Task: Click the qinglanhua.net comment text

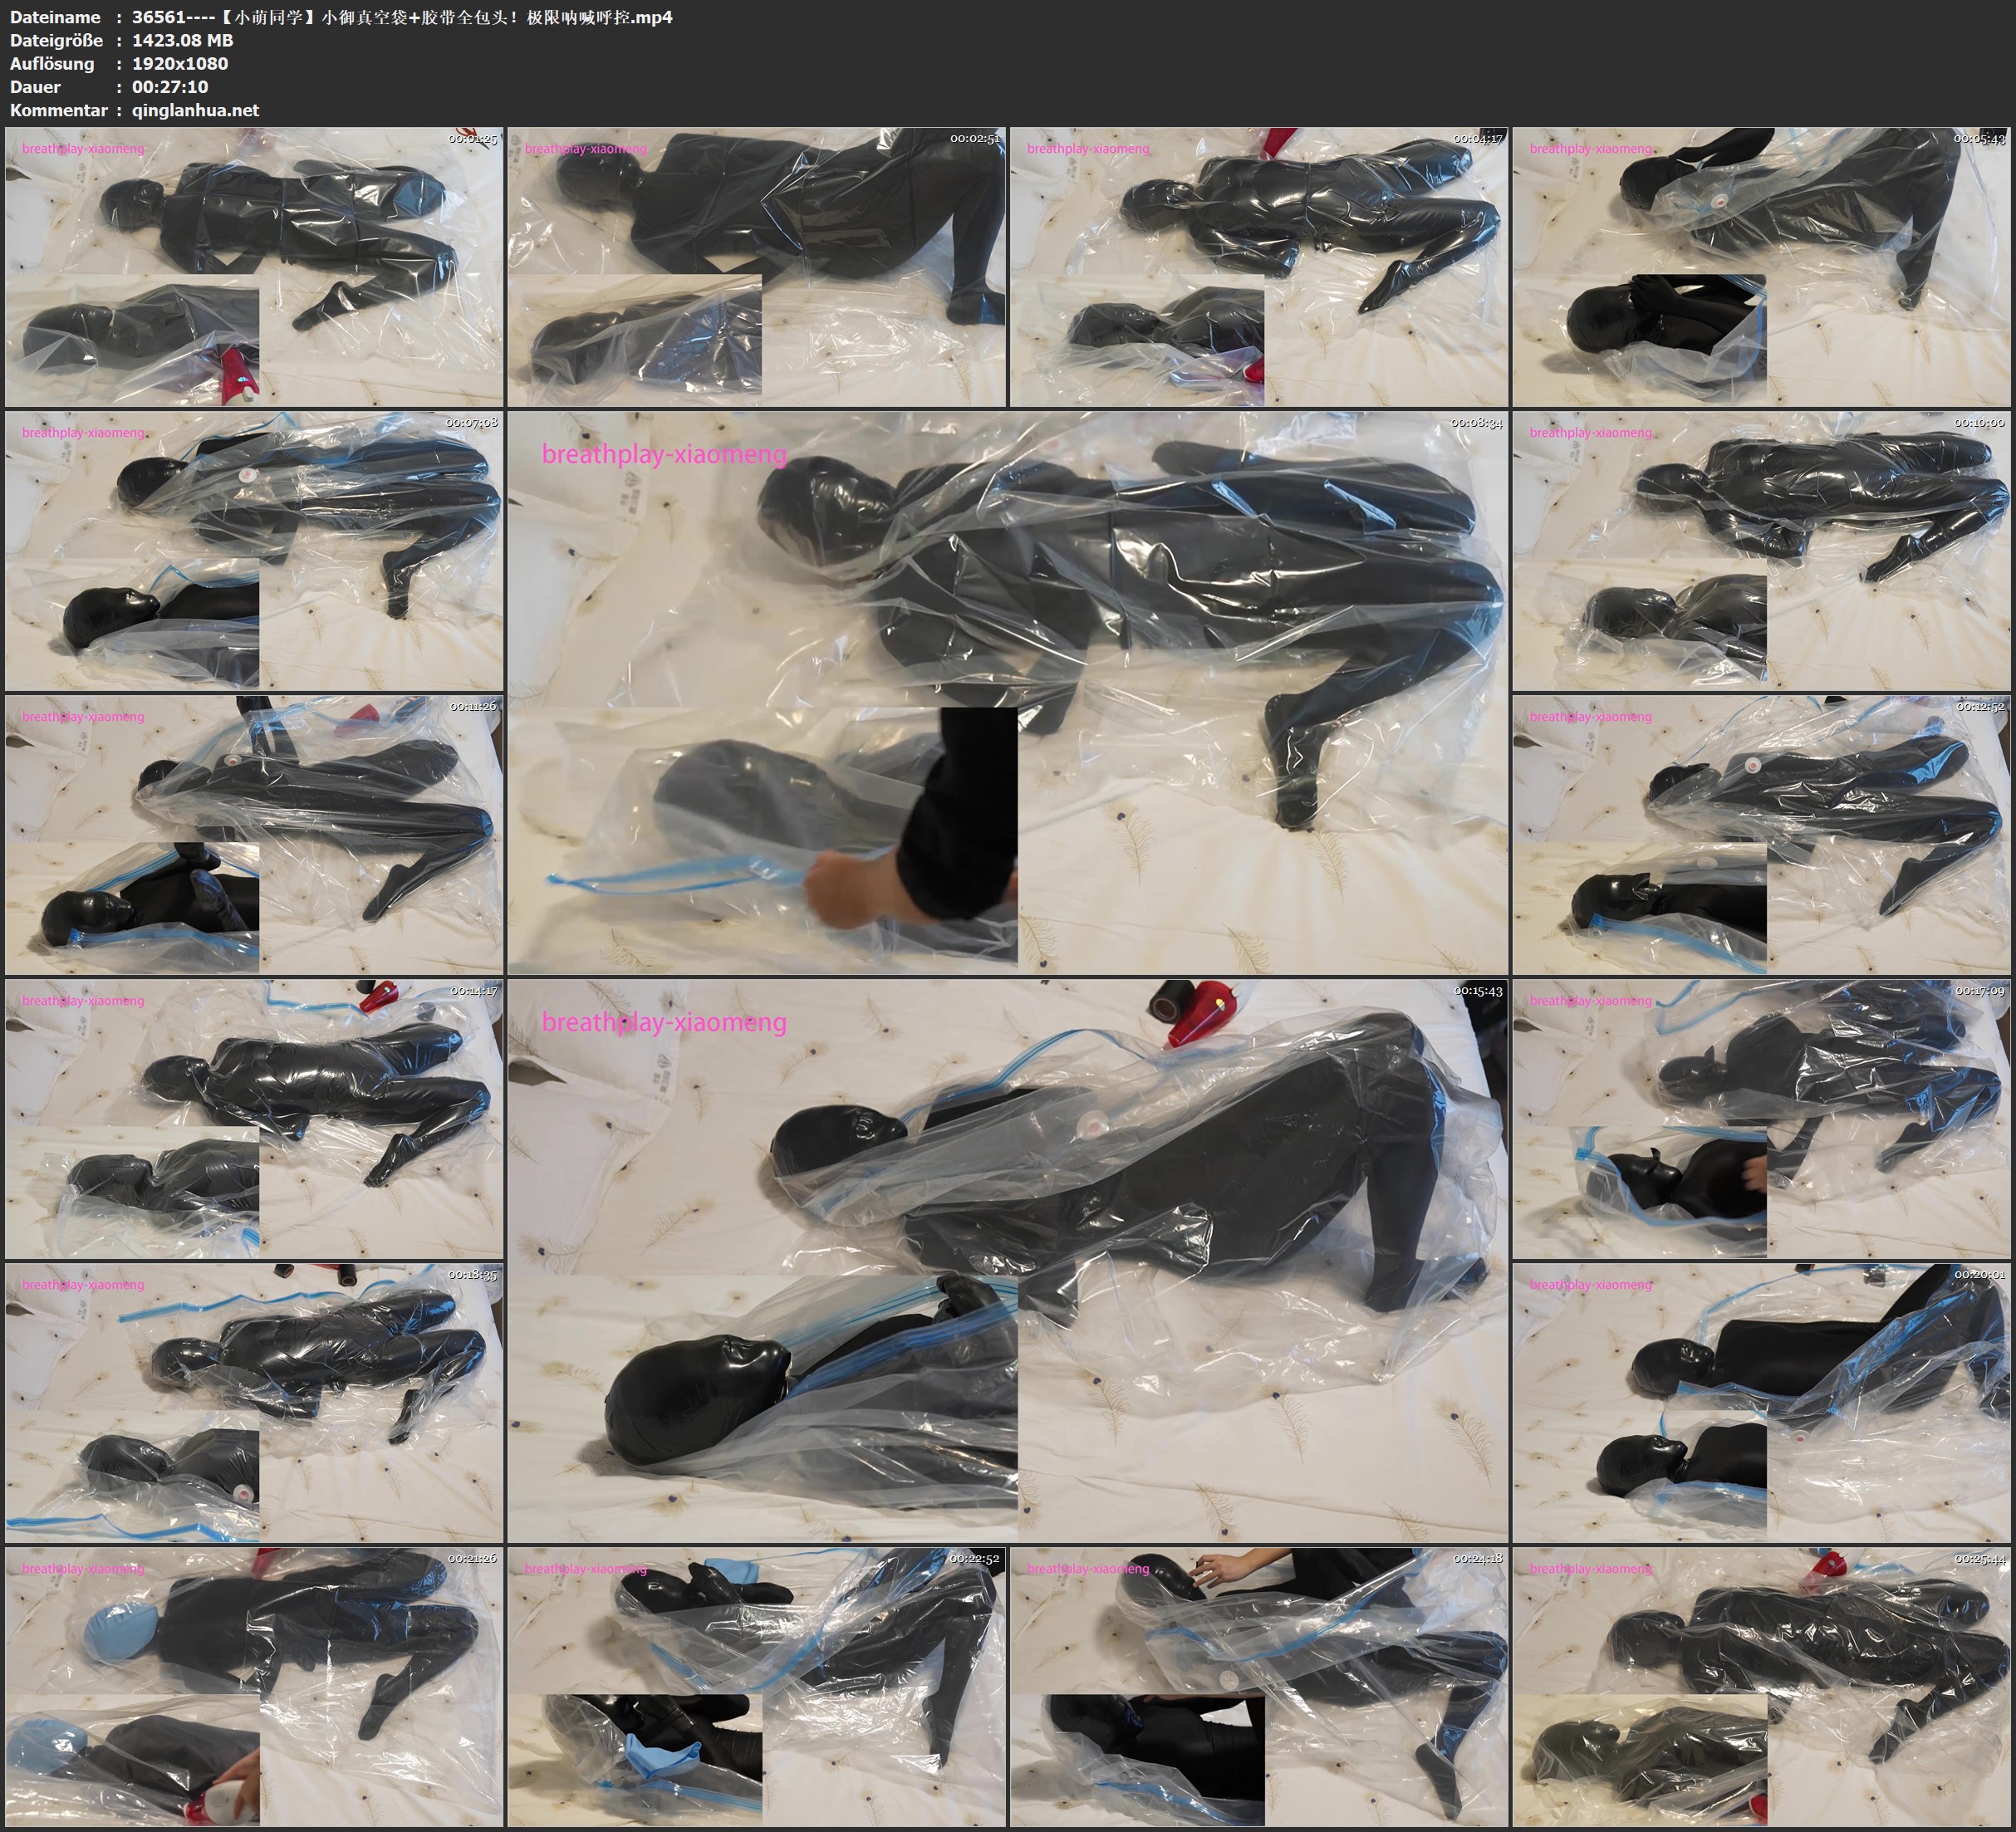Action: point(195,110)
